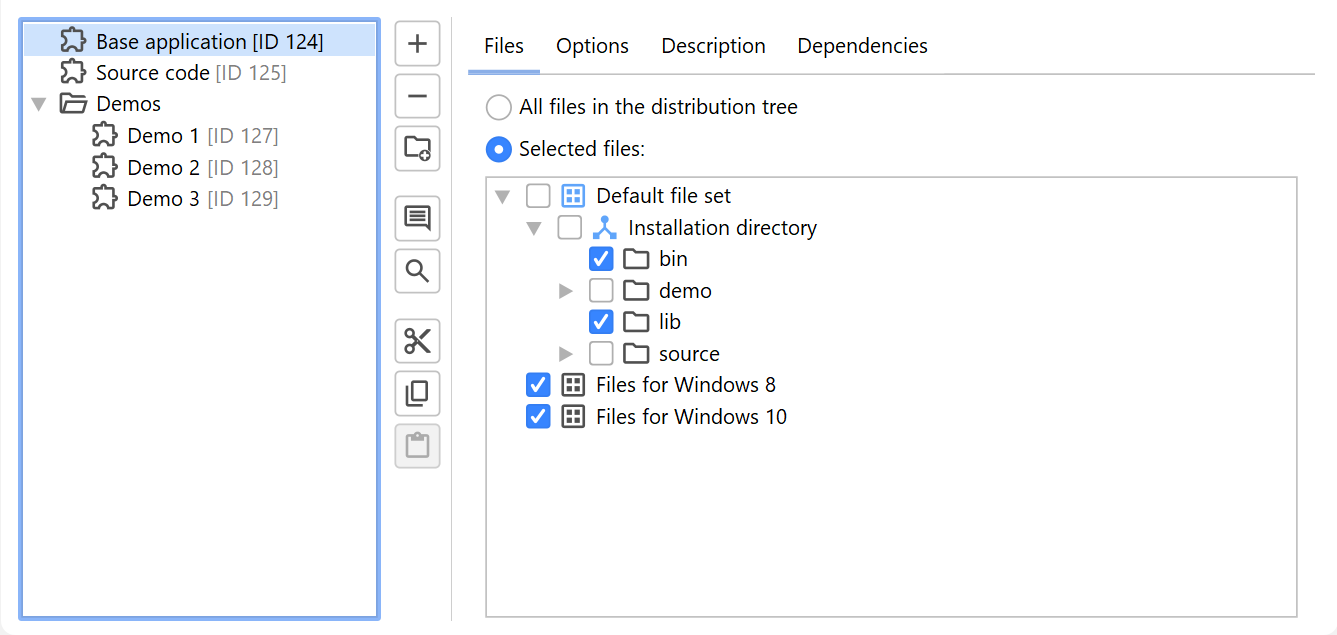1337x635 pixels.
Task: Click the remove (minus) component button
Action: pos(417,97)
